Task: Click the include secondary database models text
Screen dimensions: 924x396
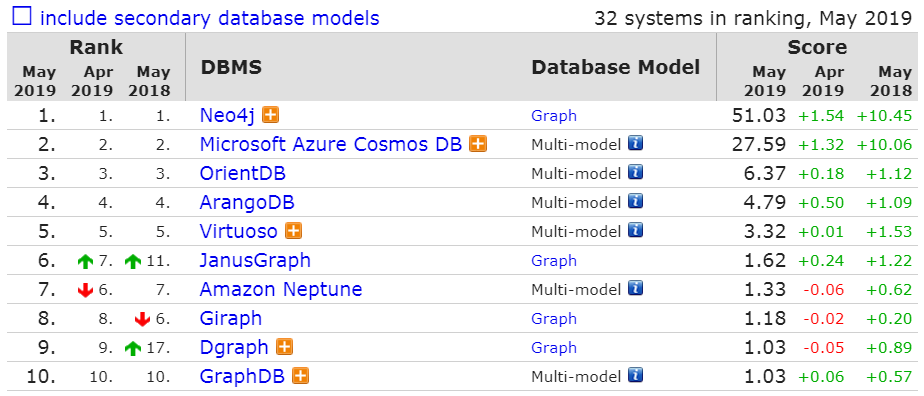Action: point(210,18)
